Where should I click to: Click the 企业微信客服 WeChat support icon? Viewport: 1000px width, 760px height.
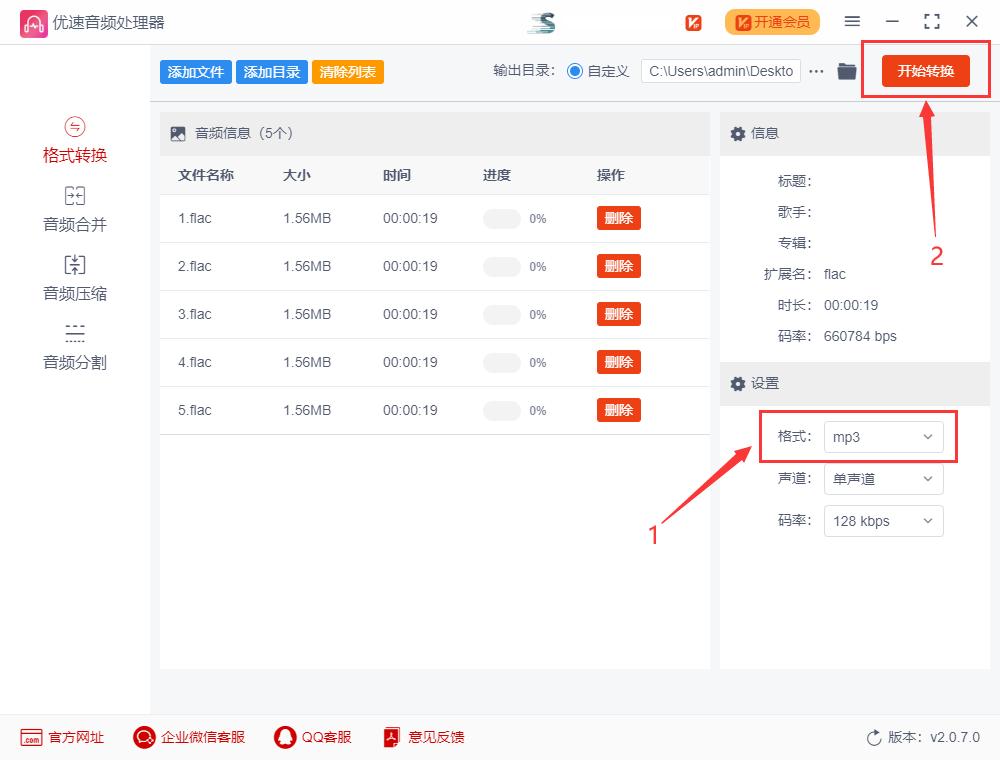point(145,737)
